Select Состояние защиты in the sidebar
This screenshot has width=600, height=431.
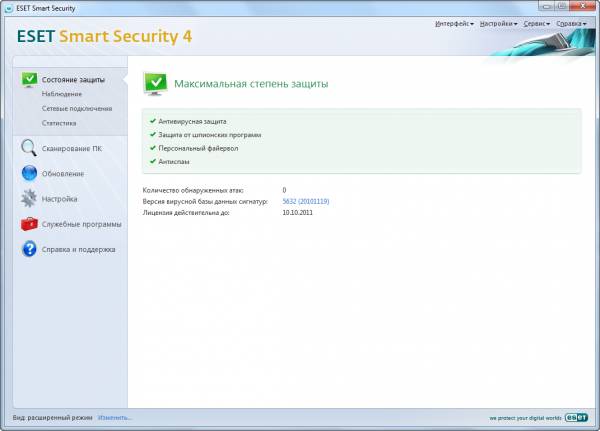click(x=73, y=80)
